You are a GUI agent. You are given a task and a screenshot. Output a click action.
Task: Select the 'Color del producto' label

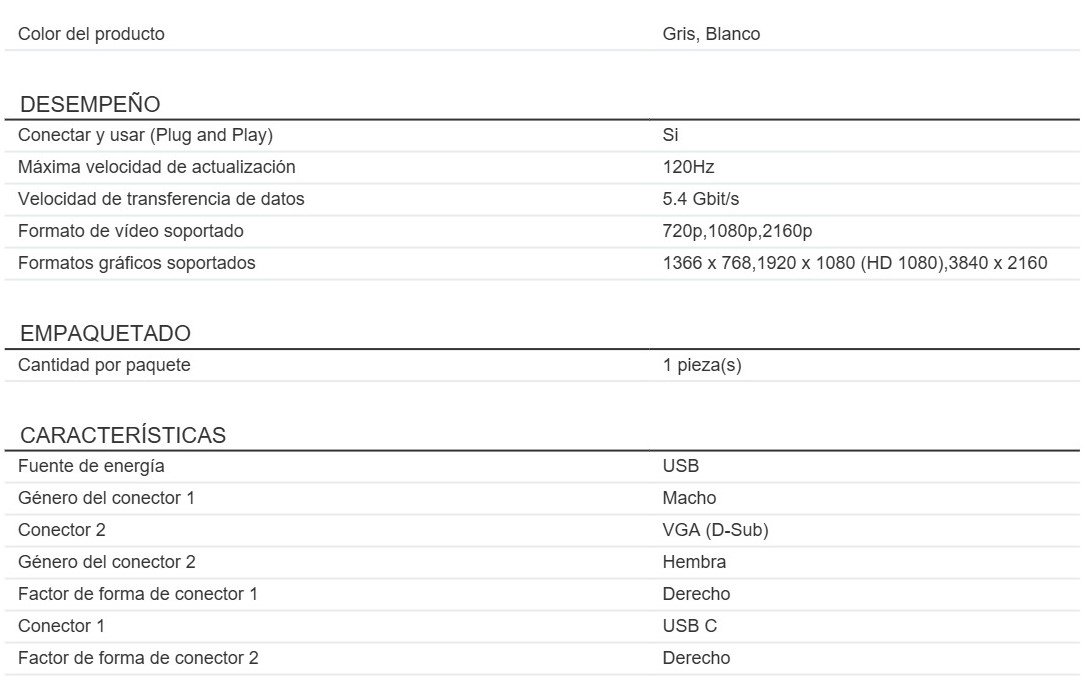tap(91, 34)
